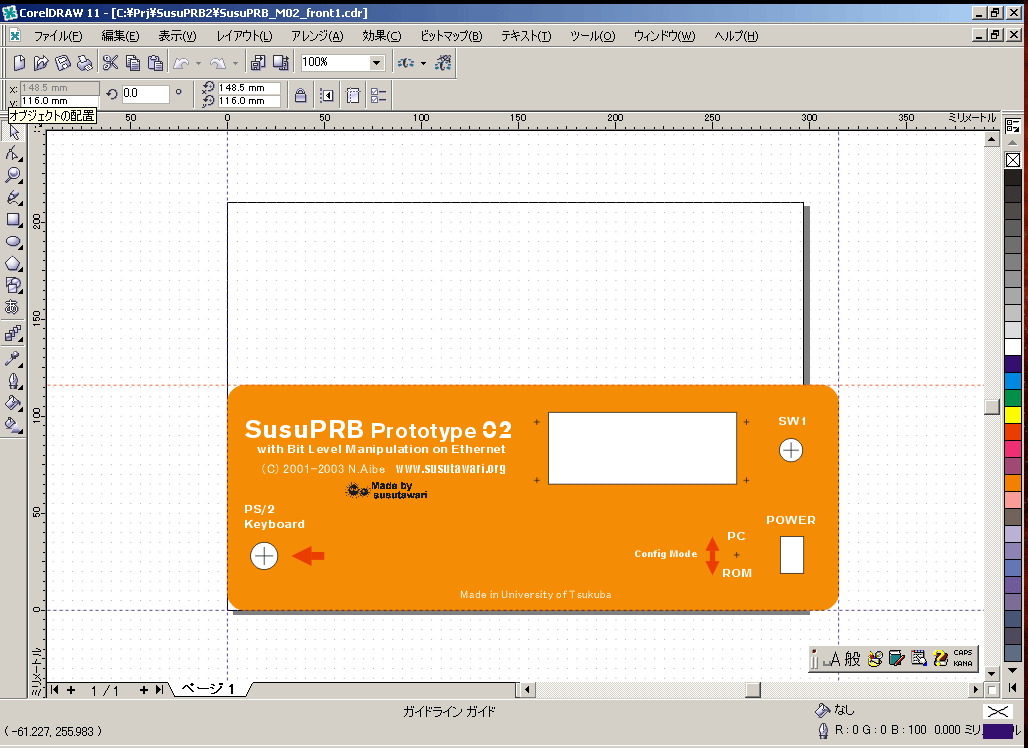Open the ファイル(F) menu

click(x=58, y=36)
